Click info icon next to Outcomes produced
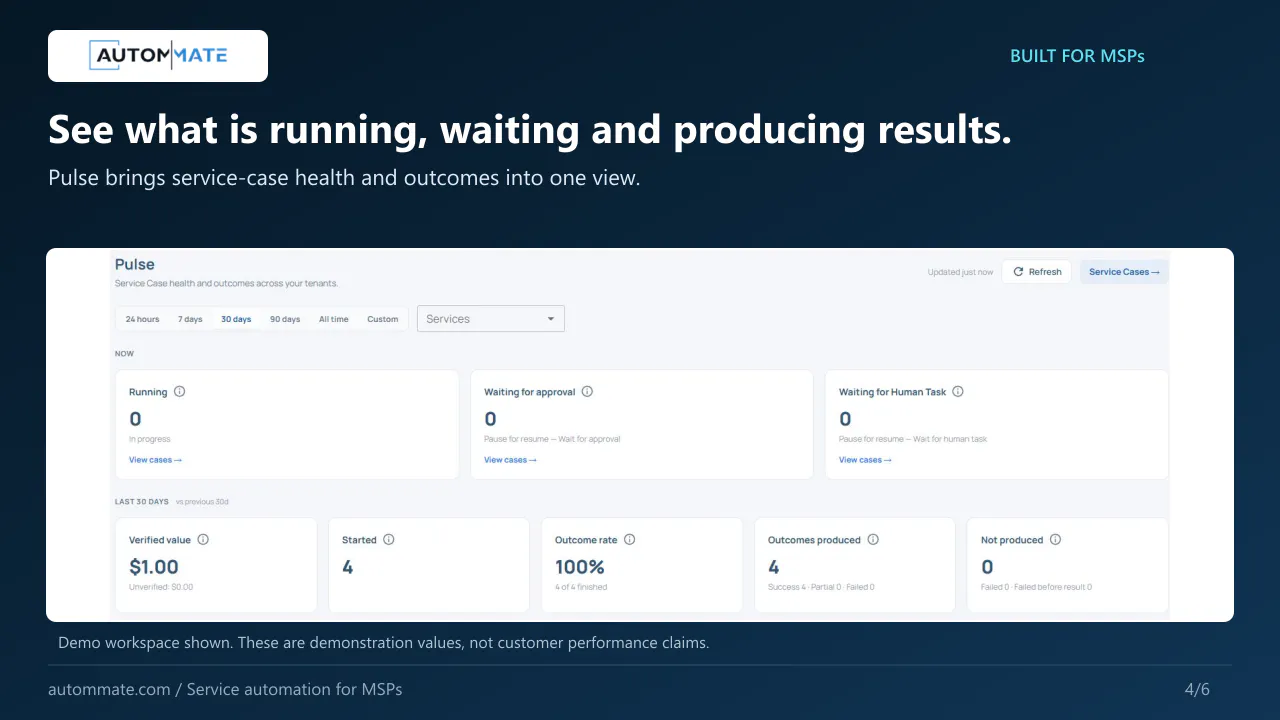Viewport: 1280px width, 720px height. pyautogui.click(x=873, y=539)
